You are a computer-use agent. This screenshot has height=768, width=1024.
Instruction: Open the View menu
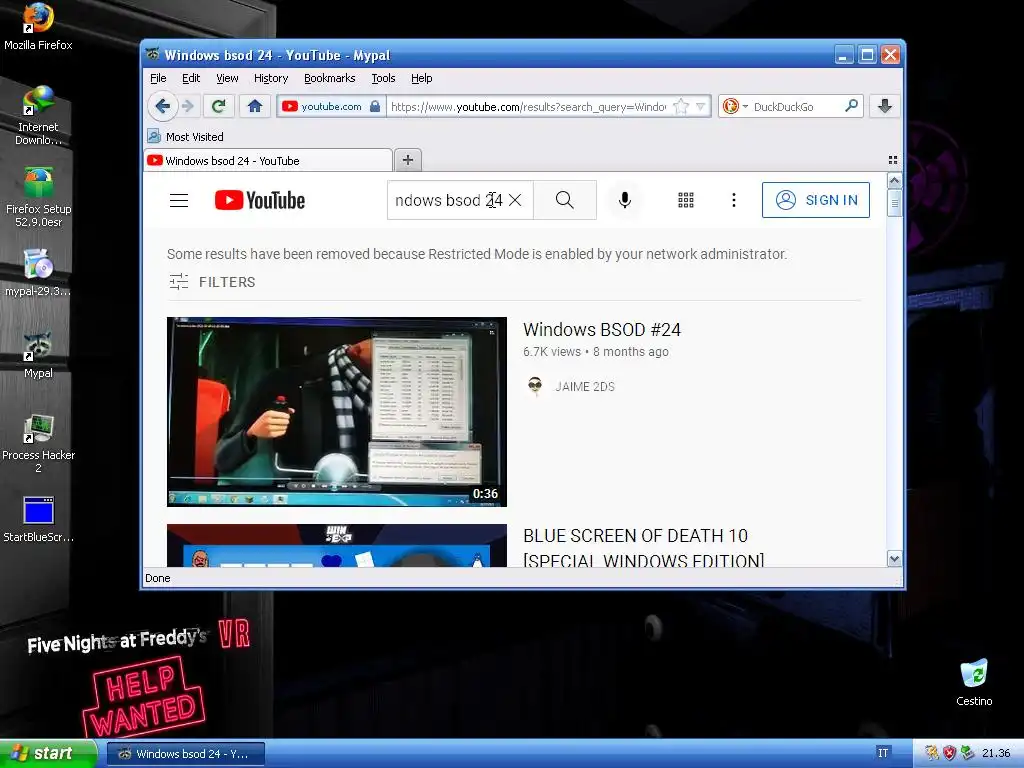pyautogui.click(x=227, y=78)
